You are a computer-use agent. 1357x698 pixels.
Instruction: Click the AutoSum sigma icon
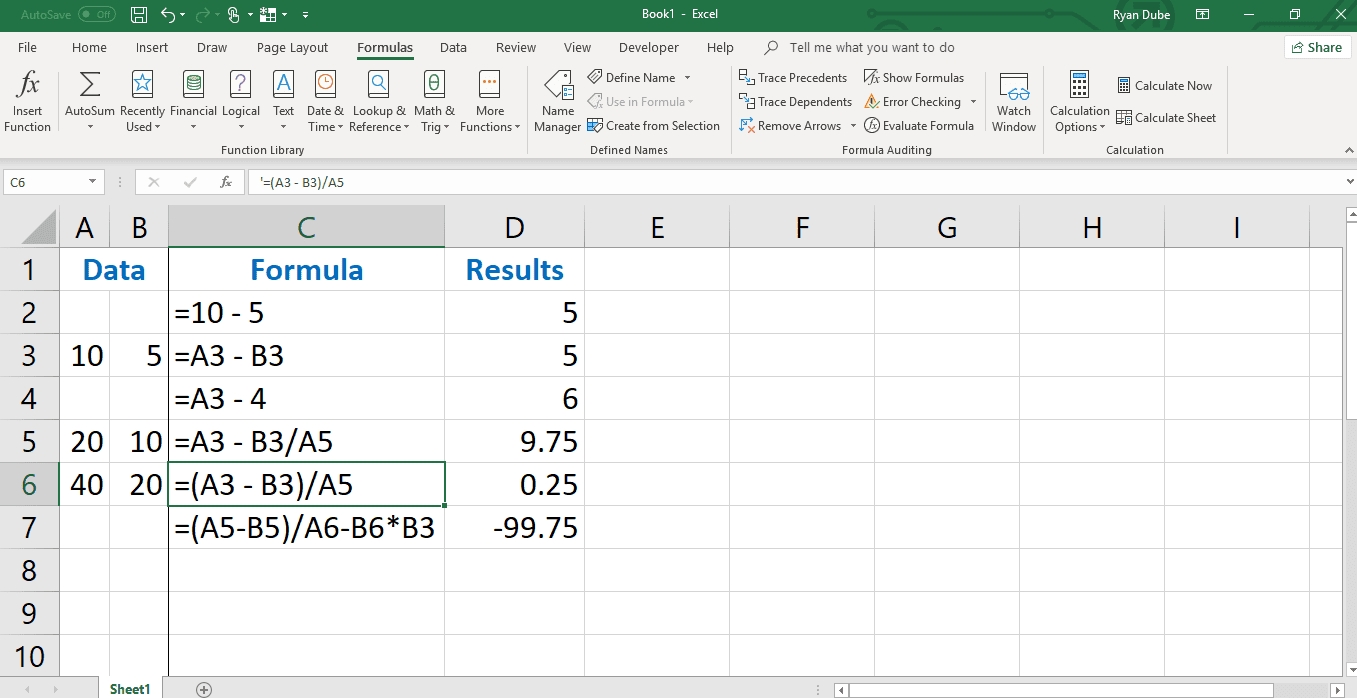click(90, 84)
